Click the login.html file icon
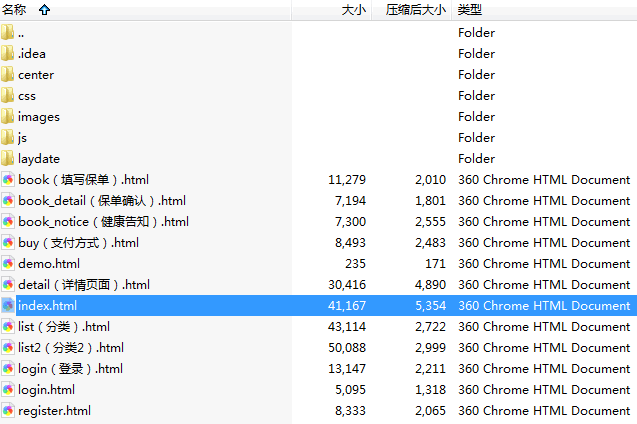 click(x=8, y=390)
